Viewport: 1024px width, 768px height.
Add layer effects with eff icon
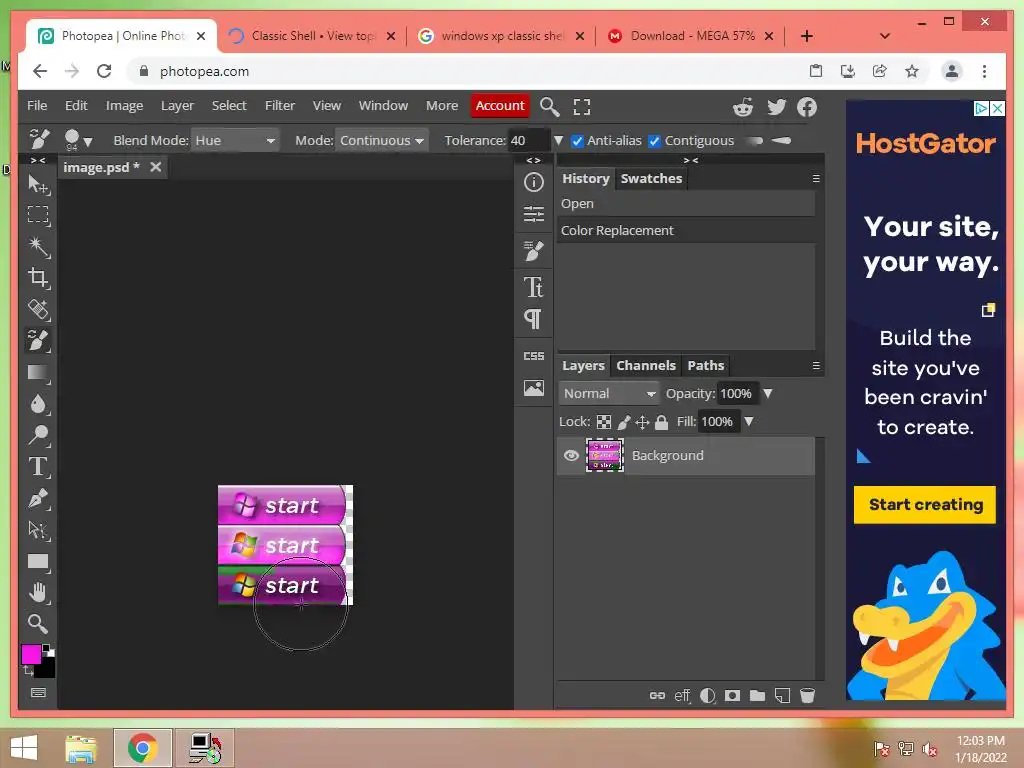pyautogui.click(x=682, y=696)
